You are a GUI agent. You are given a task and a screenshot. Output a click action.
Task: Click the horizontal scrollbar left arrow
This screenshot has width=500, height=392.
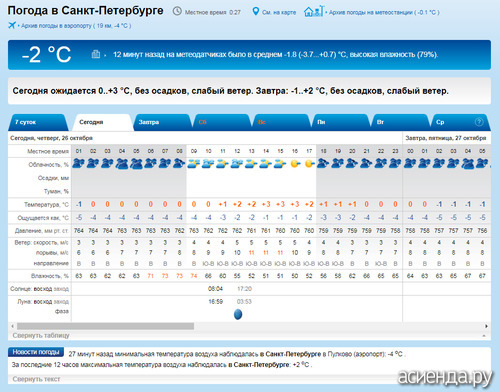coord(12,326)
